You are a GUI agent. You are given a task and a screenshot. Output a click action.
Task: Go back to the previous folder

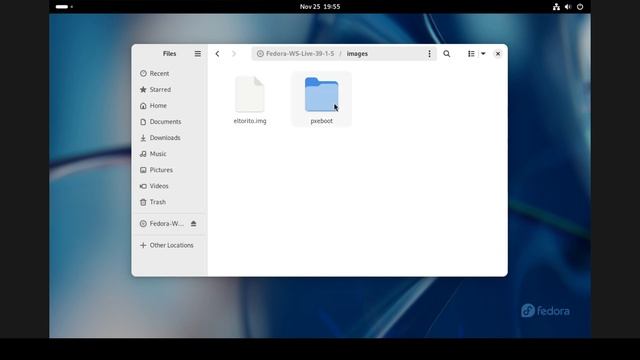click(x=217, y=53)
